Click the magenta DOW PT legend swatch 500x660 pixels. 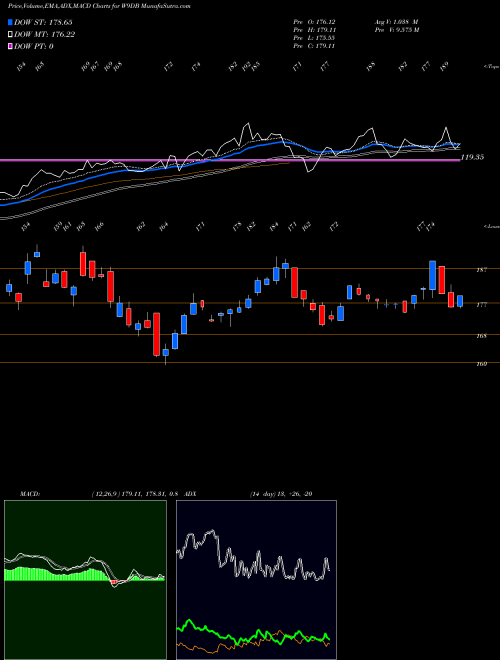(x=10, y=46)
